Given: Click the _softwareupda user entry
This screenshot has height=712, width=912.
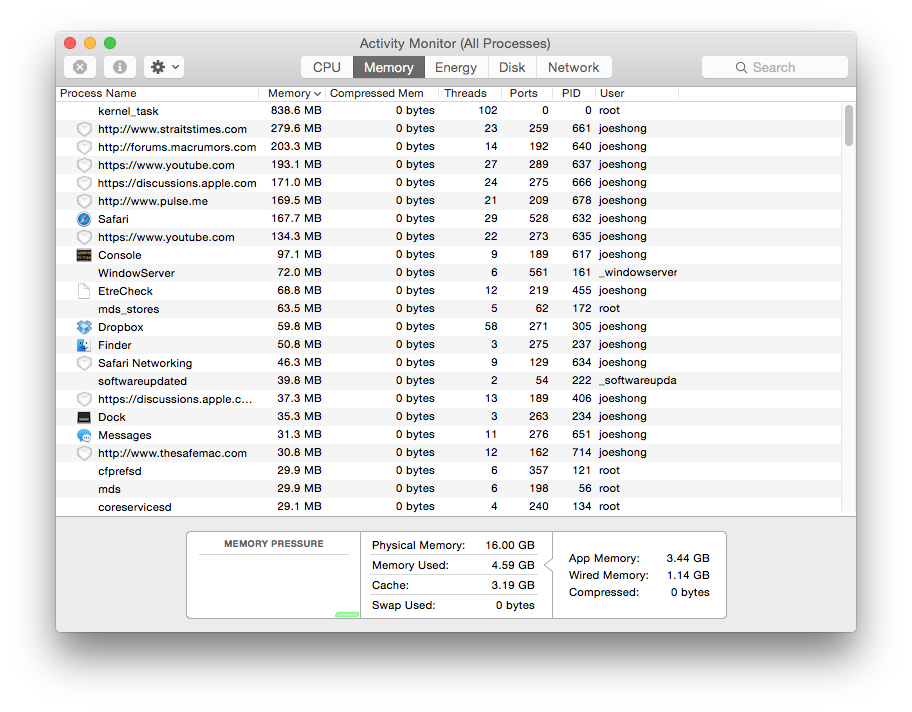Looking at the screenshot, I should pyautogui.click(x=638, y=380).
